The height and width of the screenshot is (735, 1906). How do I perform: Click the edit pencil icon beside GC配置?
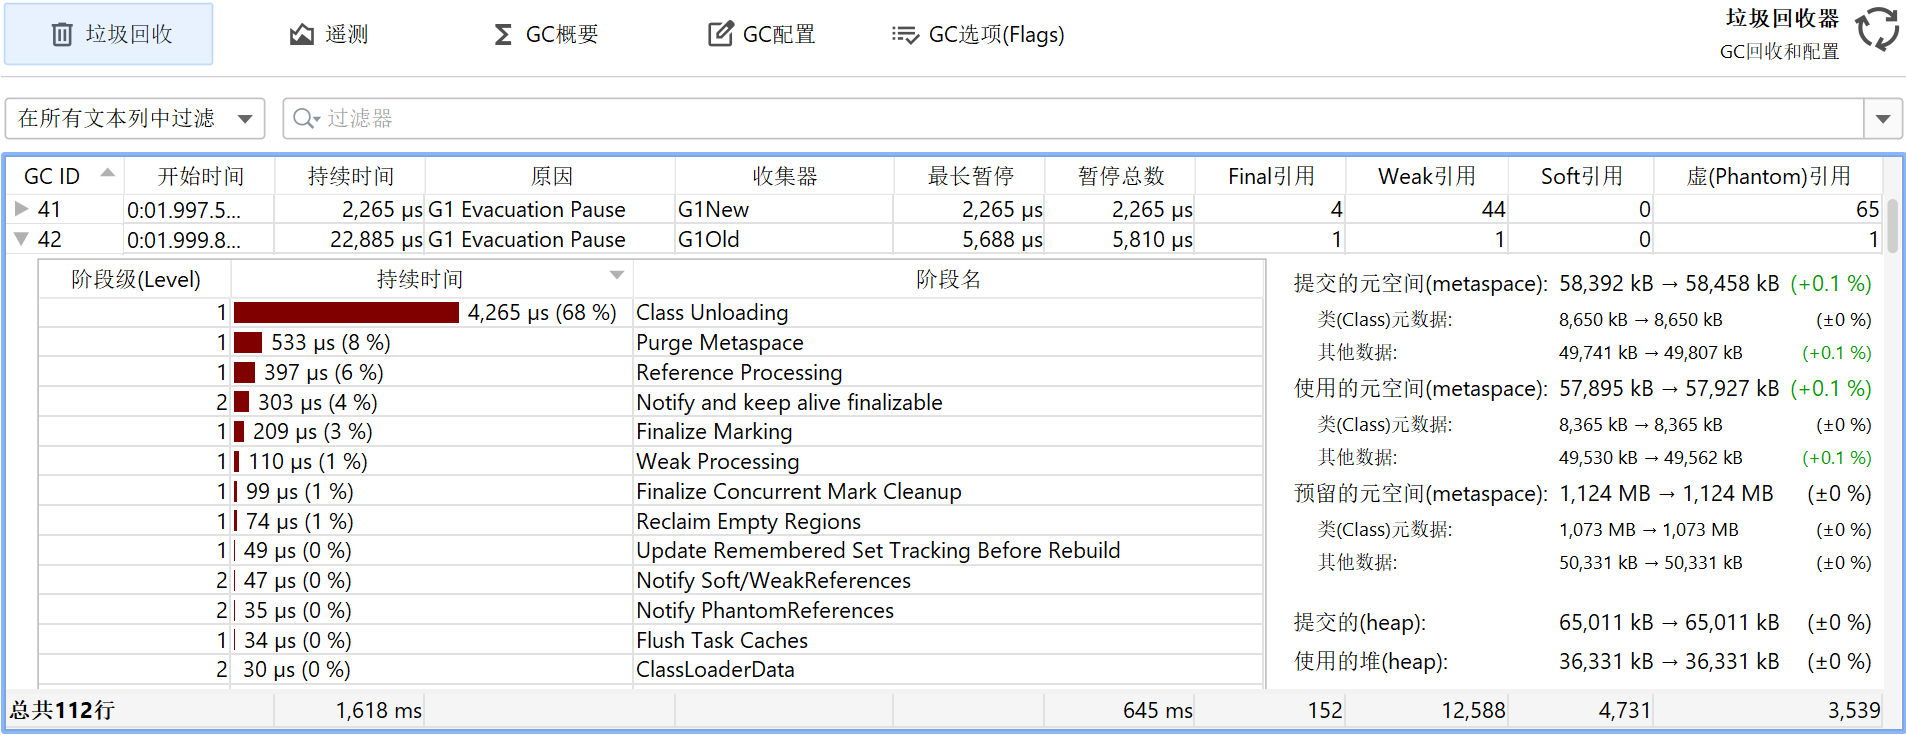point(720,35)
